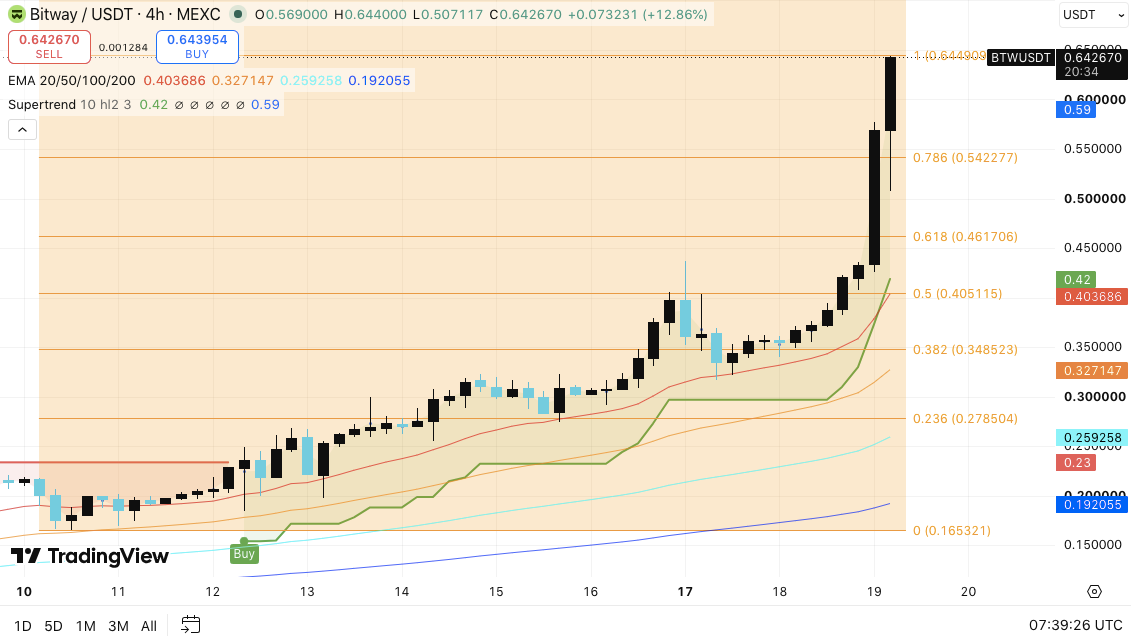This screenshot has height=642, width=1131.
Task: Select the 5D time range
Action: pos(53,626)
